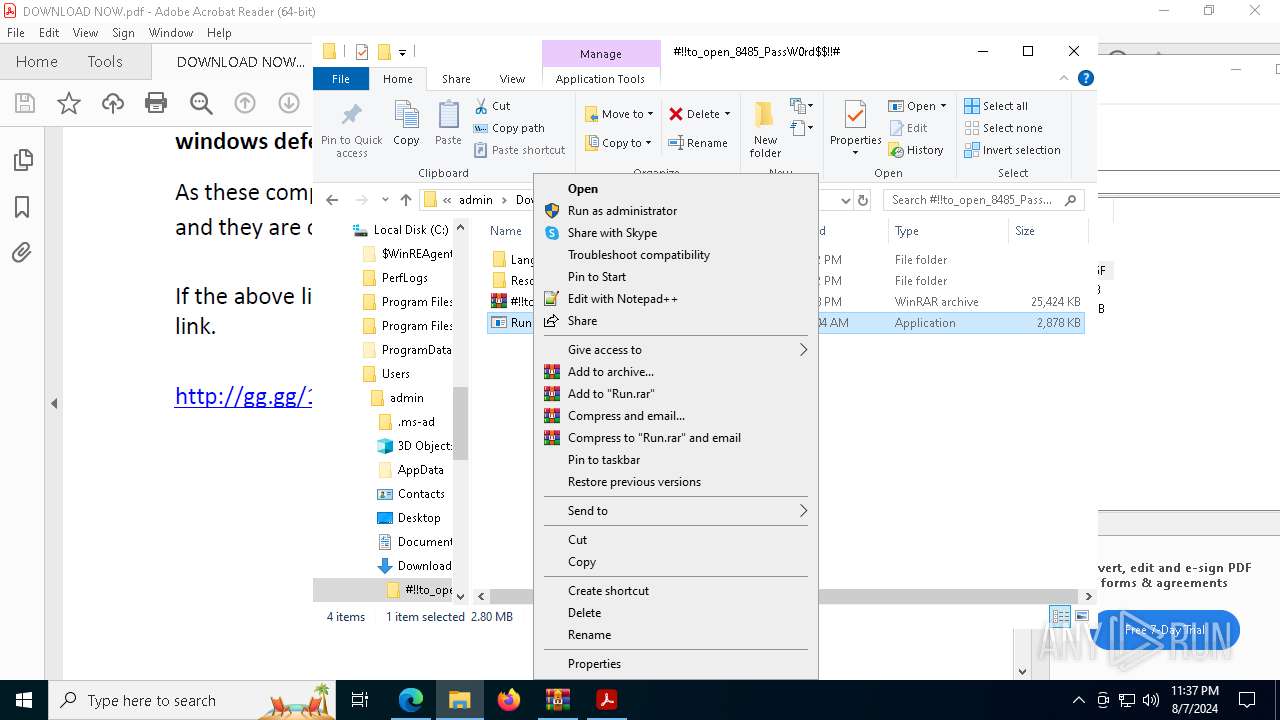Viewport: 1280px width, 720px height.
Task: Switch to the Share ribbon tab
Action: (x=456, y=79)
